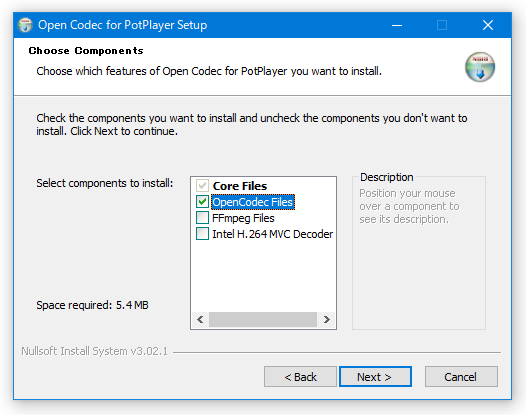Click the grayed Core Files checkbox
The width and height of the screenshot is (526, 415).
pos(202,186)
